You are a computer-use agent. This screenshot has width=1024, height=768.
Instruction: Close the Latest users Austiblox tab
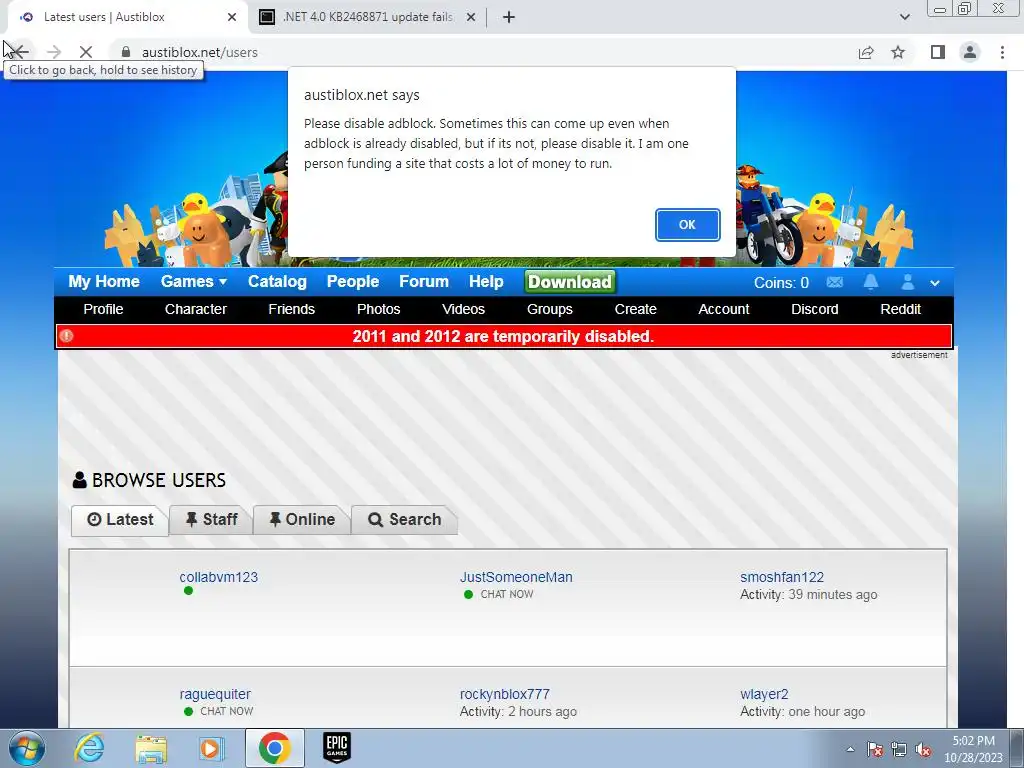[x=232, y=17]
